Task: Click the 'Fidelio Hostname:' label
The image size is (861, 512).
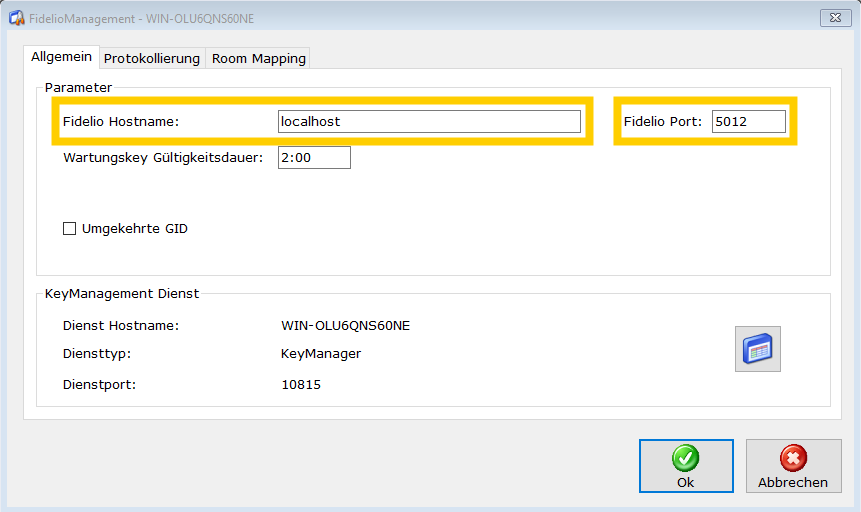Action: (120, 122)
